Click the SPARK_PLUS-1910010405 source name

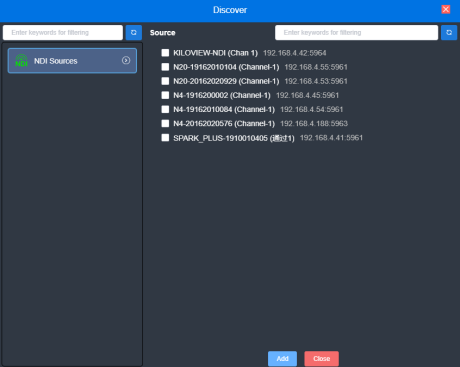[x=234, y=138]
